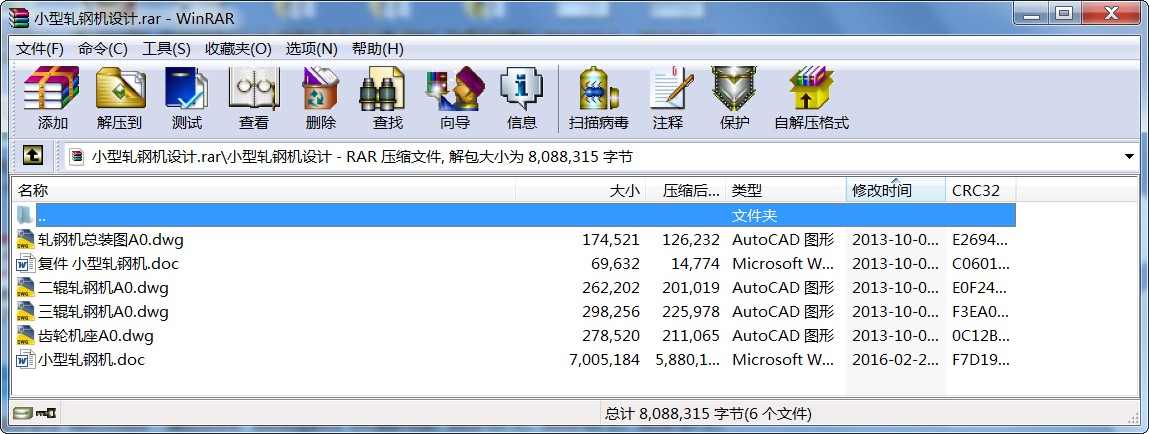Go up one level using arrow button
Viewport: 1149px width, 434px height.
pos(33,156)
